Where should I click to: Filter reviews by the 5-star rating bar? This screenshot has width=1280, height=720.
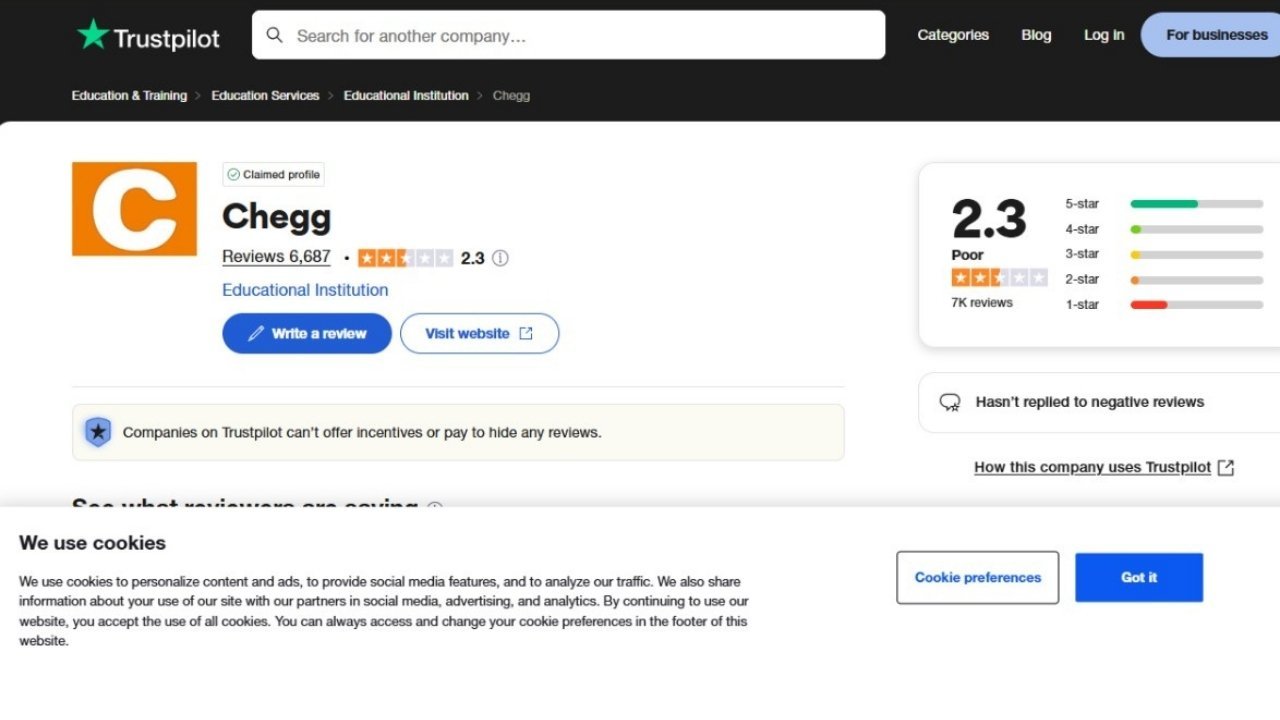click(1195, 203)
